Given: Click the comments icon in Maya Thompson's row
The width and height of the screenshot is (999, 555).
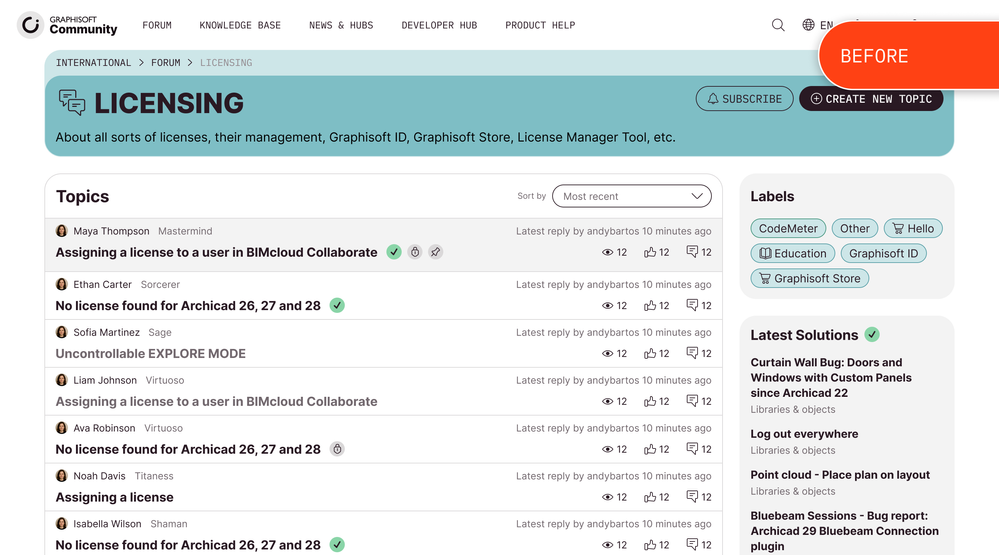Looking at the screenshot, I should 692,252.
